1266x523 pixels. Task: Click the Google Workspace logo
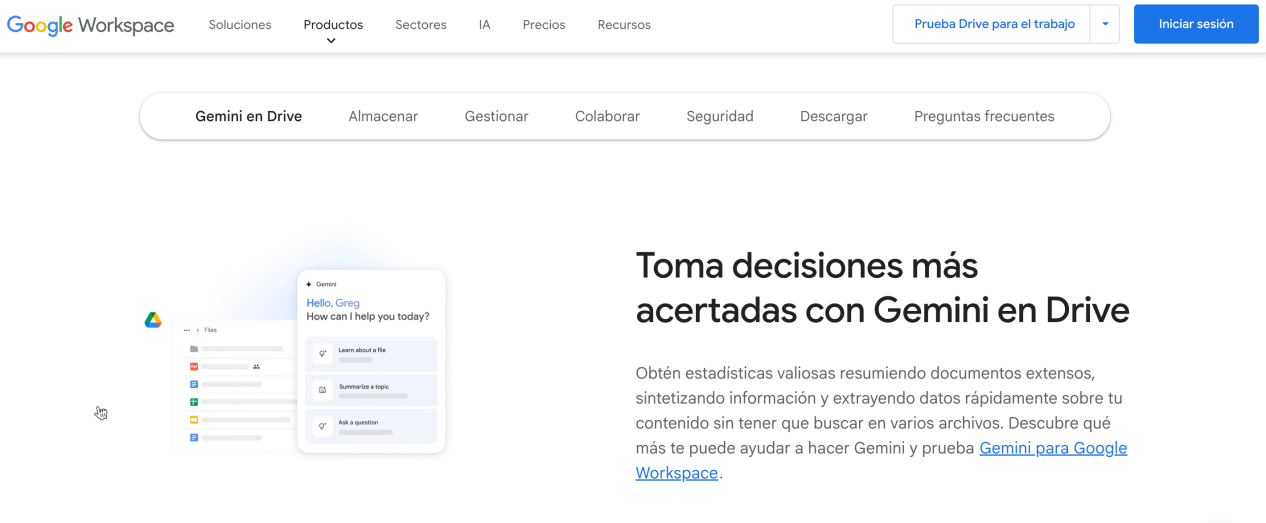[x=91, y=25]
